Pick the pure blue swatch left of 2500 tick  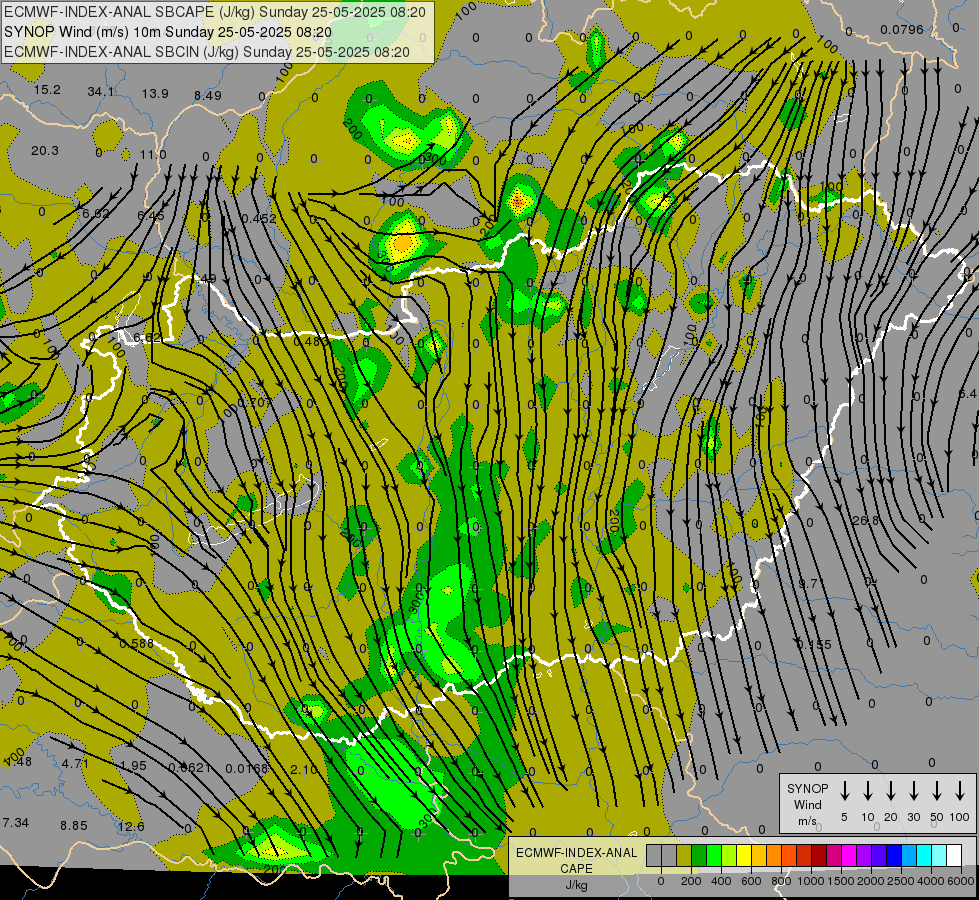[x=893, y=856]
